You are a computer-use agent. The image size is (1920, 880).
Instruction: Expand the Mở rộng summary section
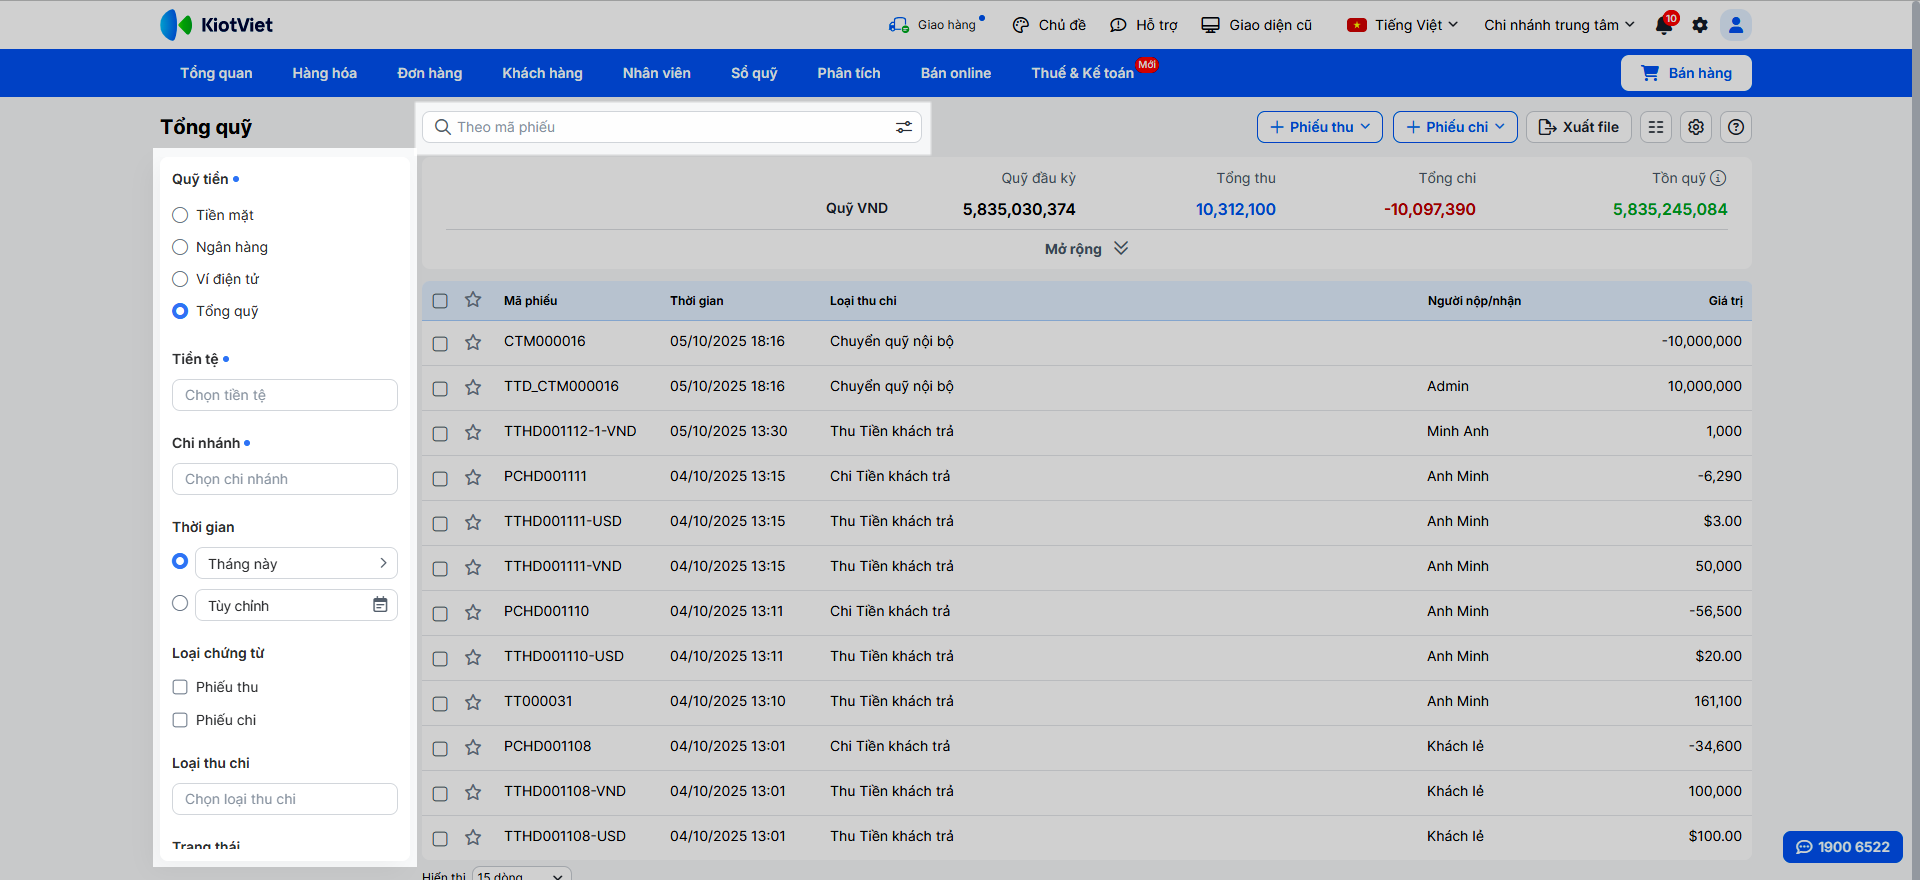click(x=1086, y=249)
